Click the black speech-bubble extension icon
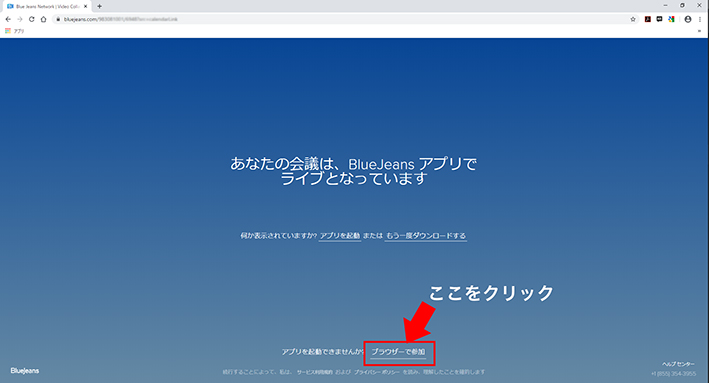The width and height of the screenshot is (709, 383). coord(659,19)
